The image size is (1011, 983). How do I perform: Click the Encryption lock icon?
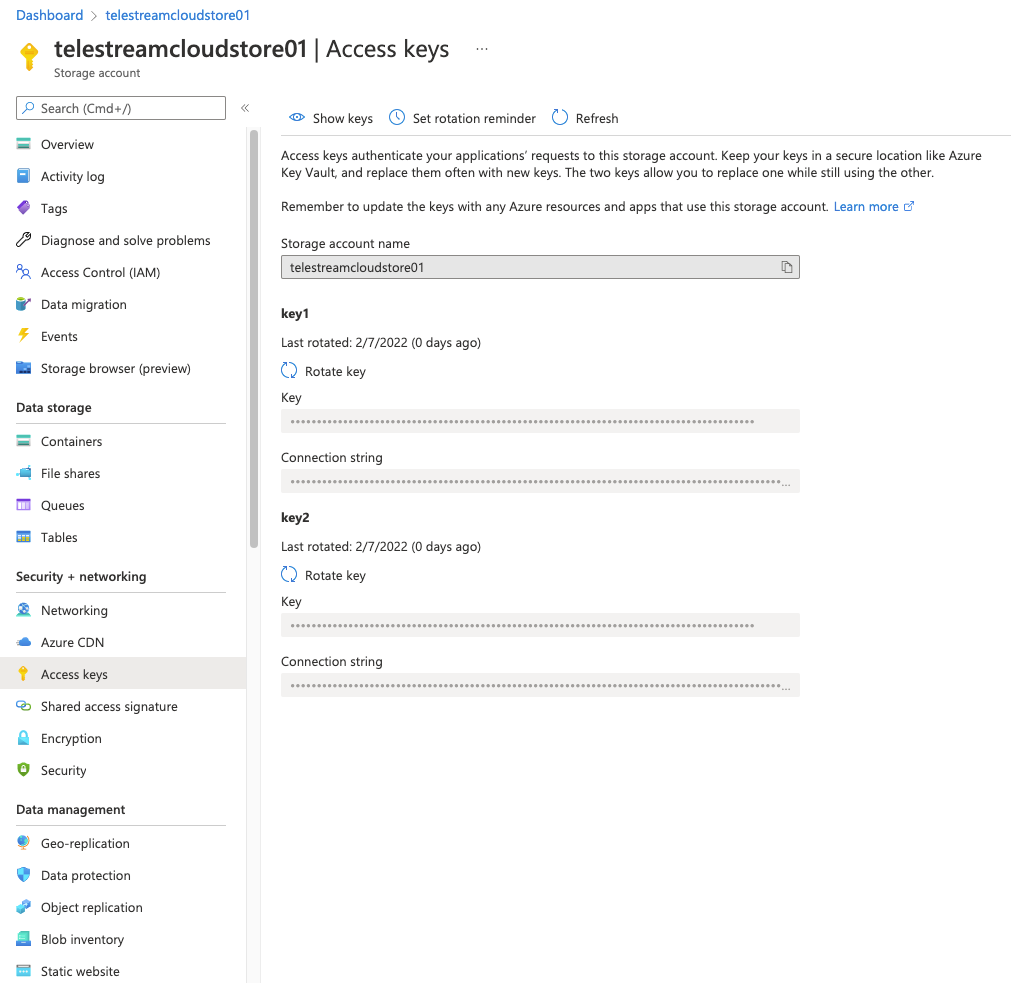point(23,738)
